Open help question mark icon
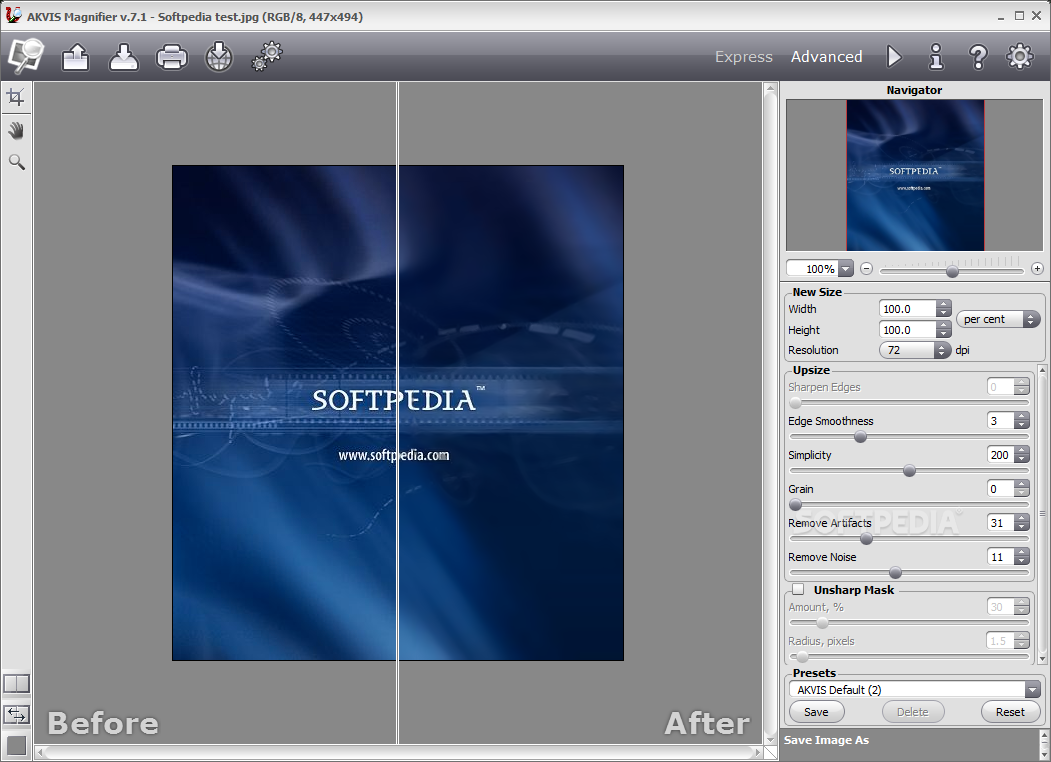The height and width of the screenshot is (762, 1051). (x=978, y=57)
